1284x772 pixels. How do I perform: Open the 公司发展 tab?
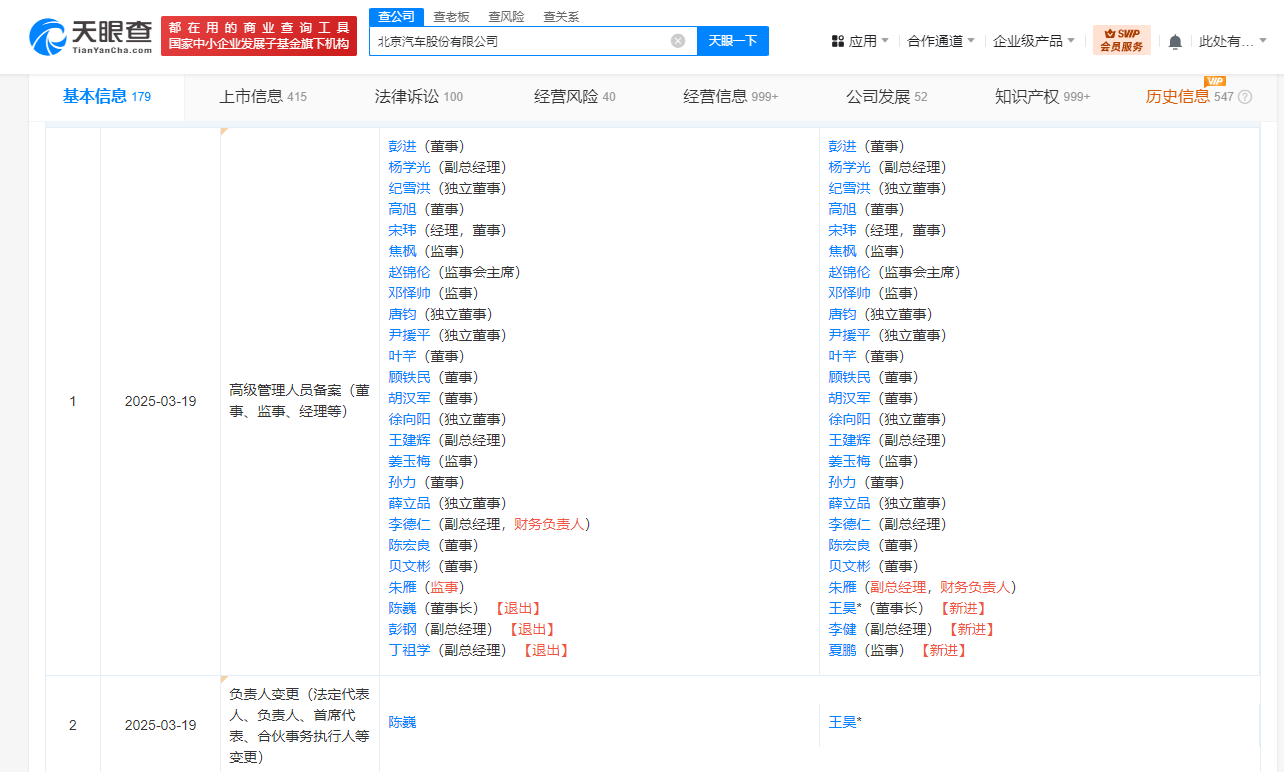(x=887, y=97)
